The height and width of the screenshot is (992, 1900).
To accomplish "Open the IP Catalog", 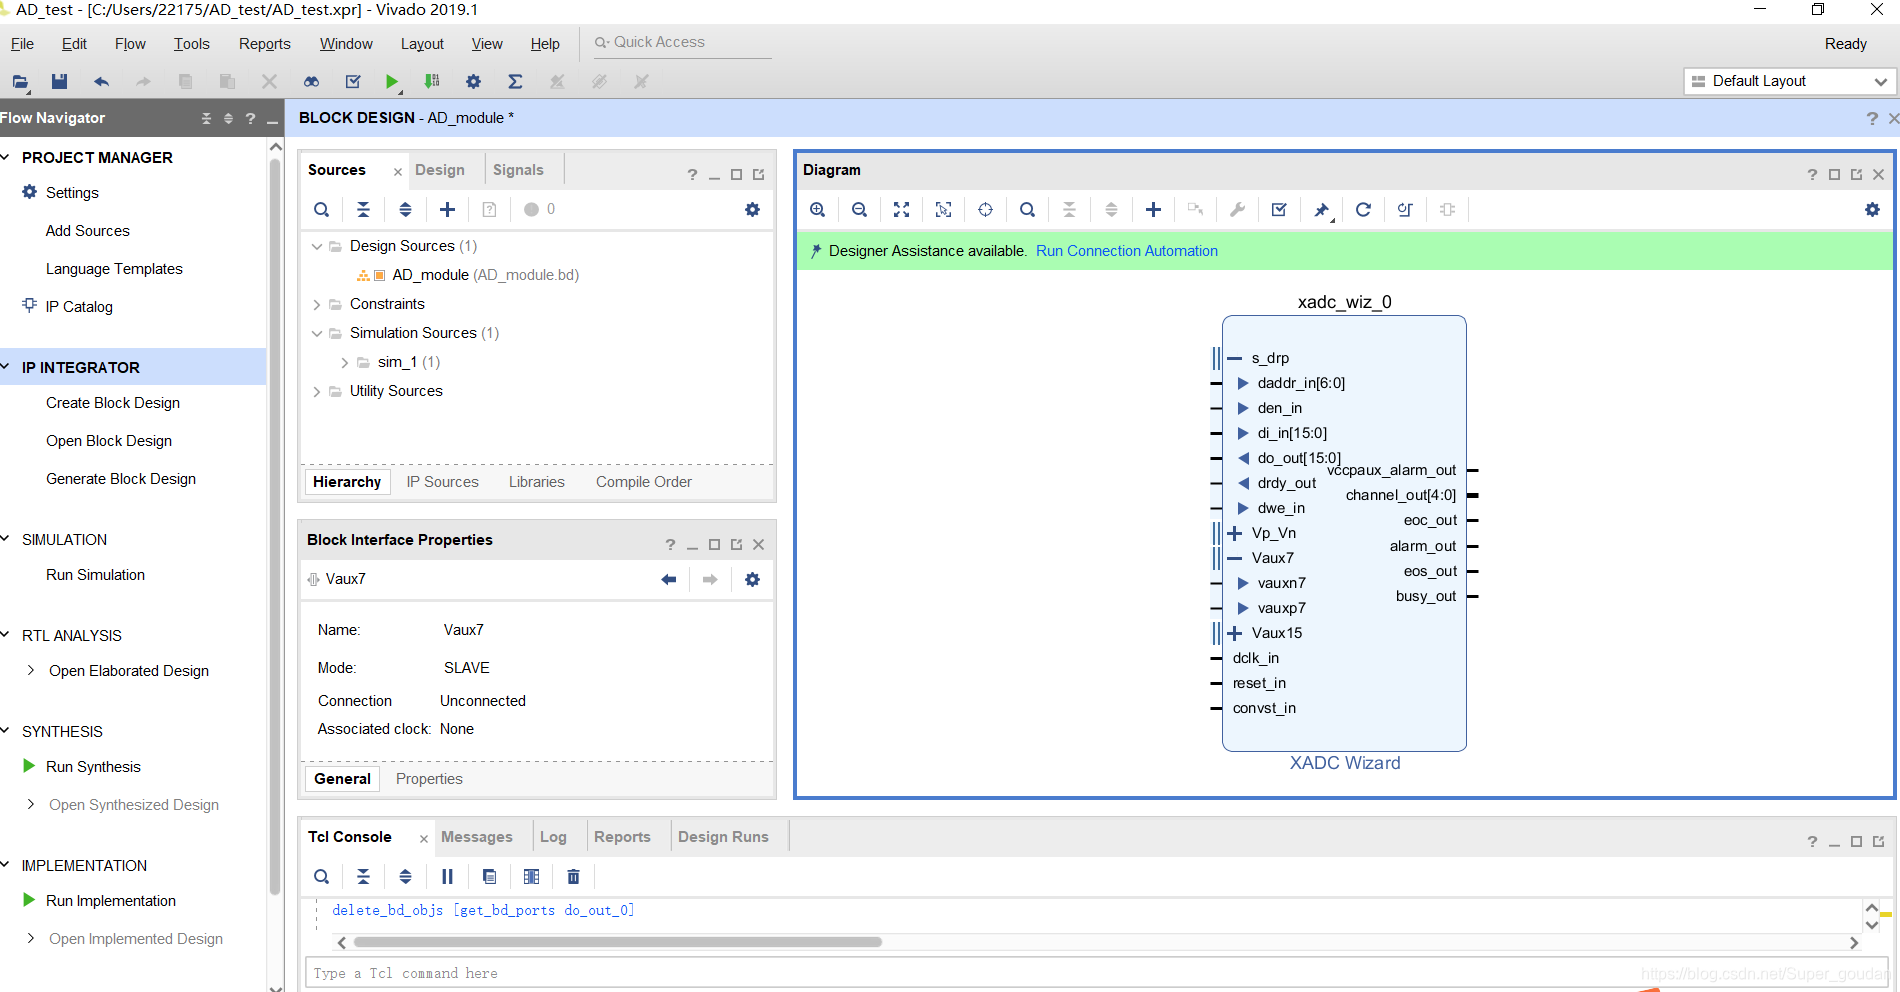I will click(x=79, y=307).
